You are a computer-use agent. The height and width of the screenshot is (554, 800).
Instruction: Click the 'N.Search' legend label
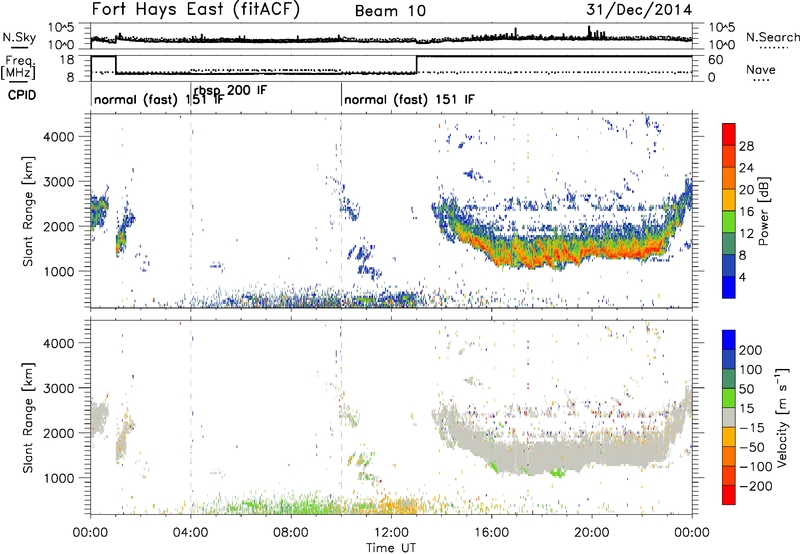tap(773, 37)
